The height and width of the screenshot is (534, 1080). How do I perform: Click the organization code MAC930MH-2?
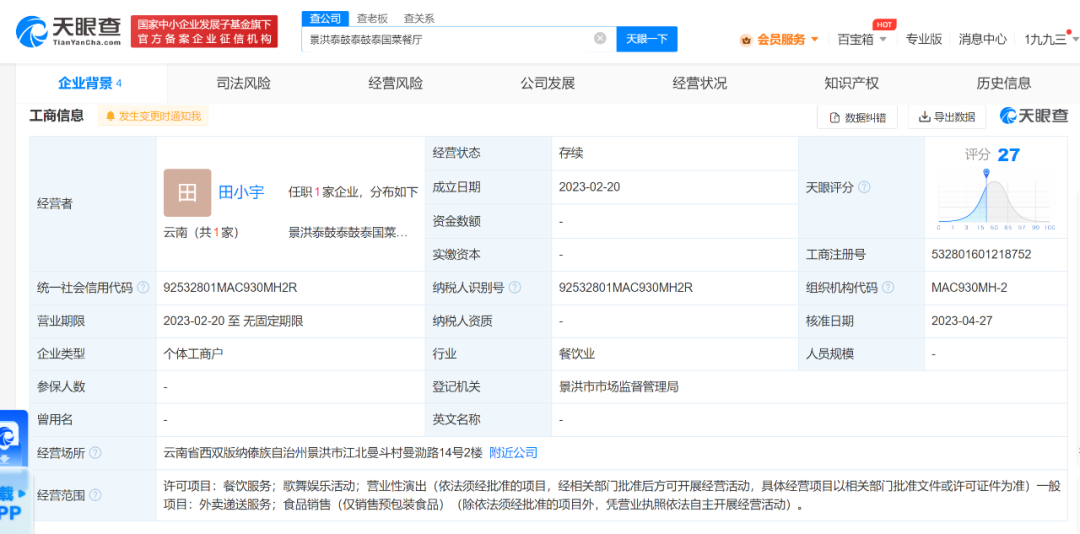[968, 287]
